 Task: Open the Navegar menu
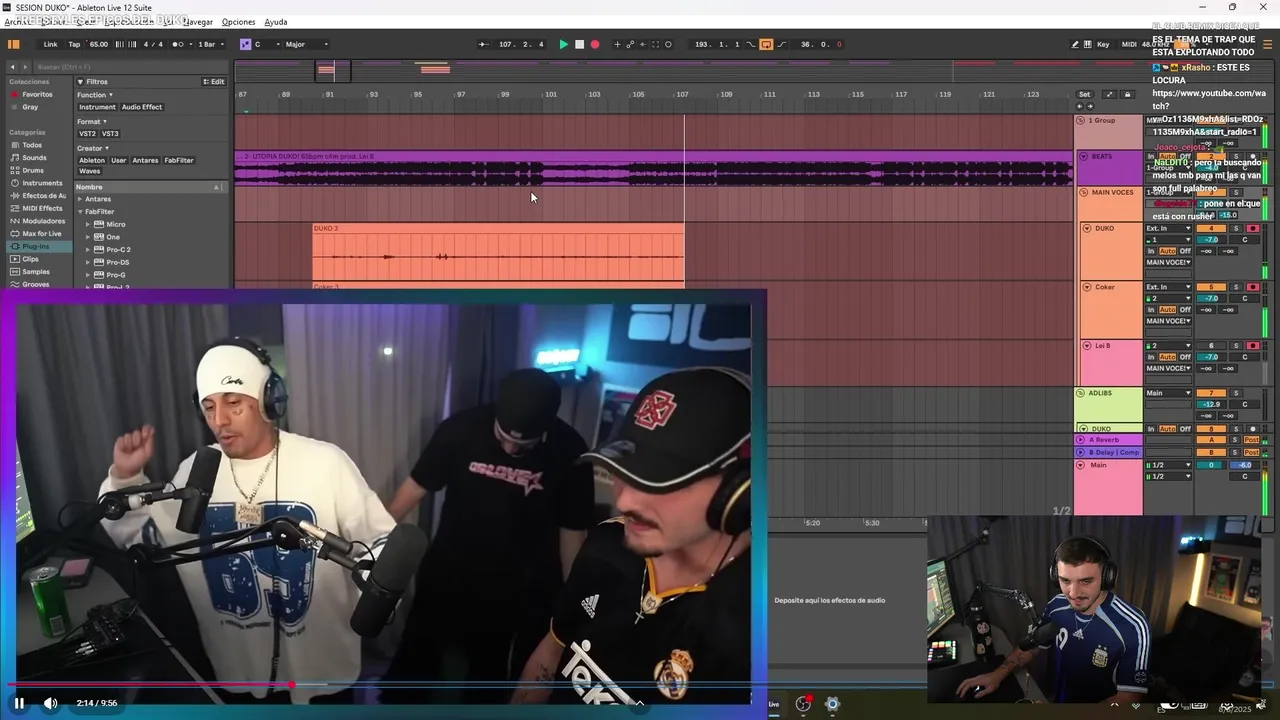pyautogui.click(x=198, y=22)
